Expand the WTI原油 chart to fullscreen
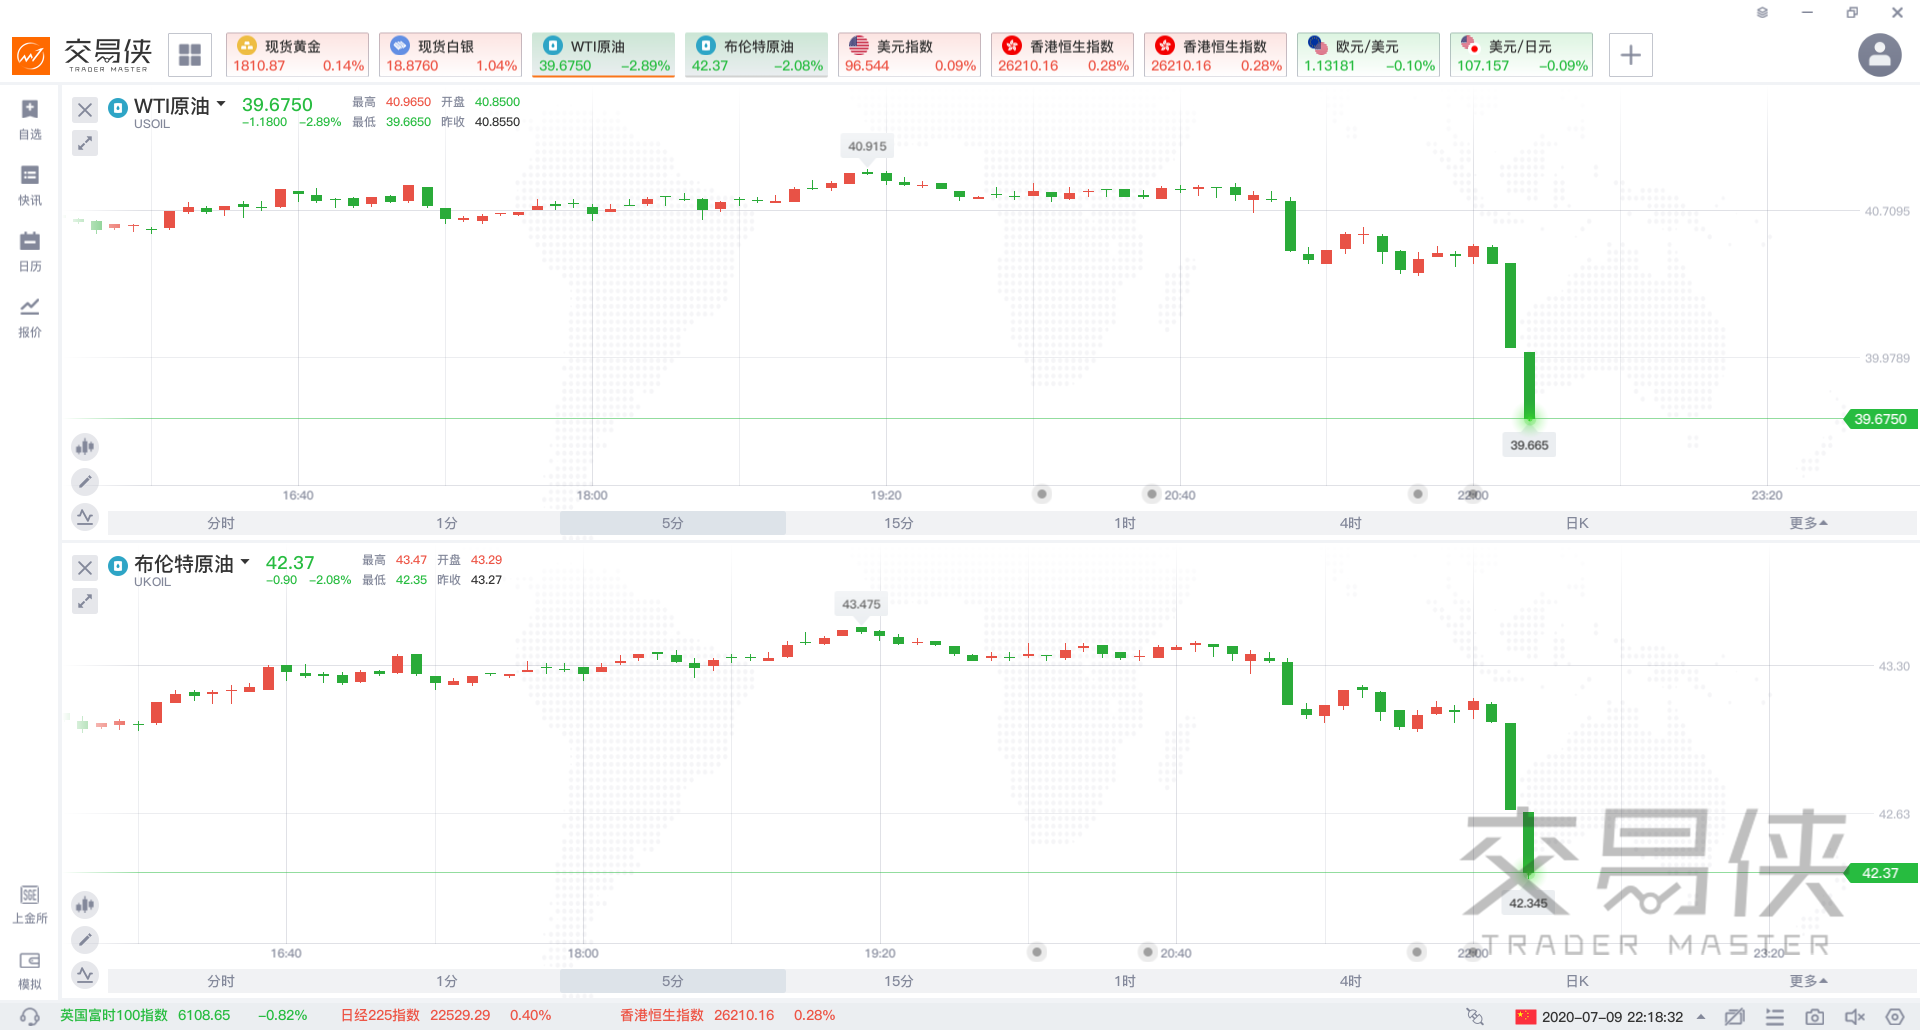 tap(85, 144)
